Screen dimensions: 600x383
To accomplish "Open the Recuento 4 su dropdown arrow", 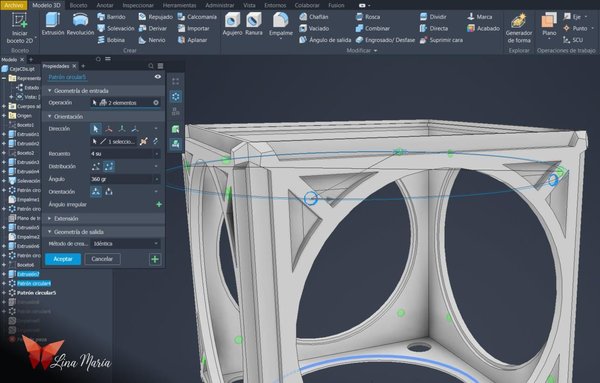I will [156, 154].
